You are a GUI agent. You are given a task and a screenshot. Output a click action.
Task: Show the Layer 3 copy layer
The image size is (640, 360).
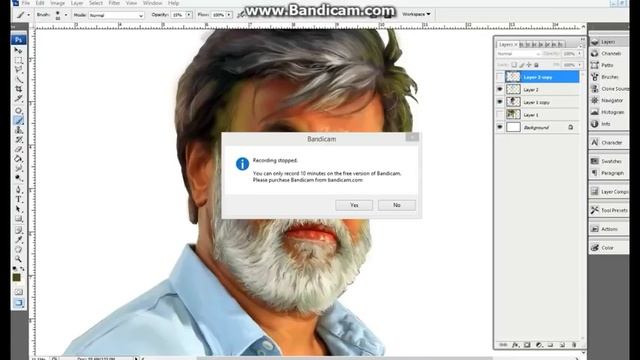point(500,77)
